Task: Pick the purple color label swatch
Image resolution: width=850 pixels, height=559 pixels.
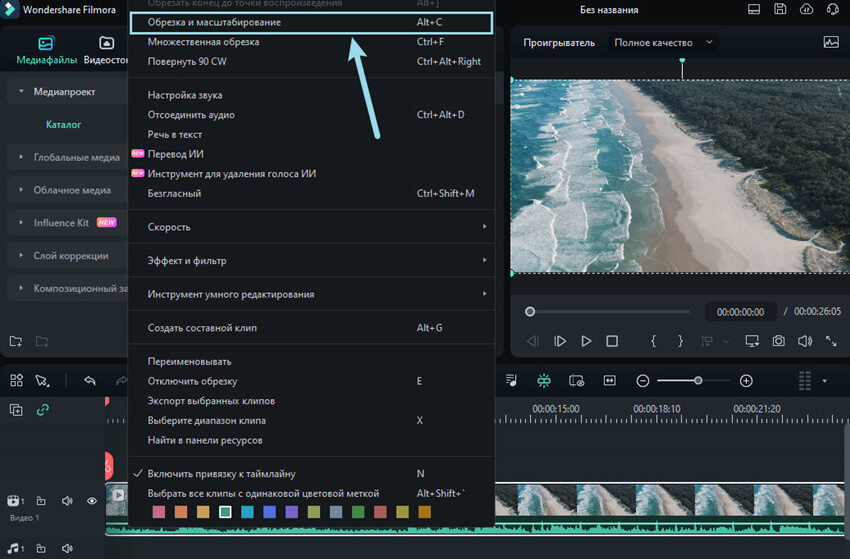Action: coord(292,512)
